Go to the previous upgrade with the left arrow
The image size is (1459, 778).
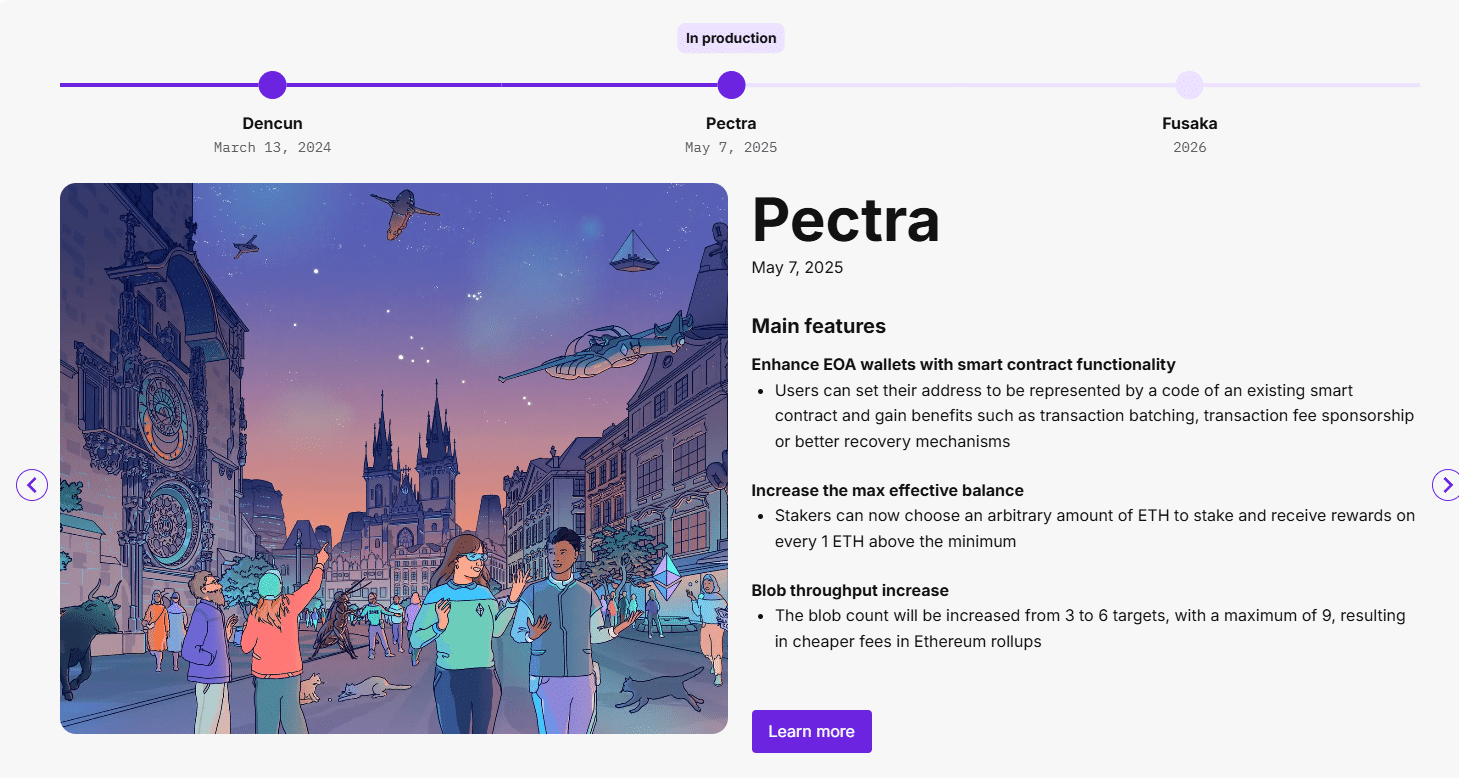pyautogui.click(x=32, y=485)
